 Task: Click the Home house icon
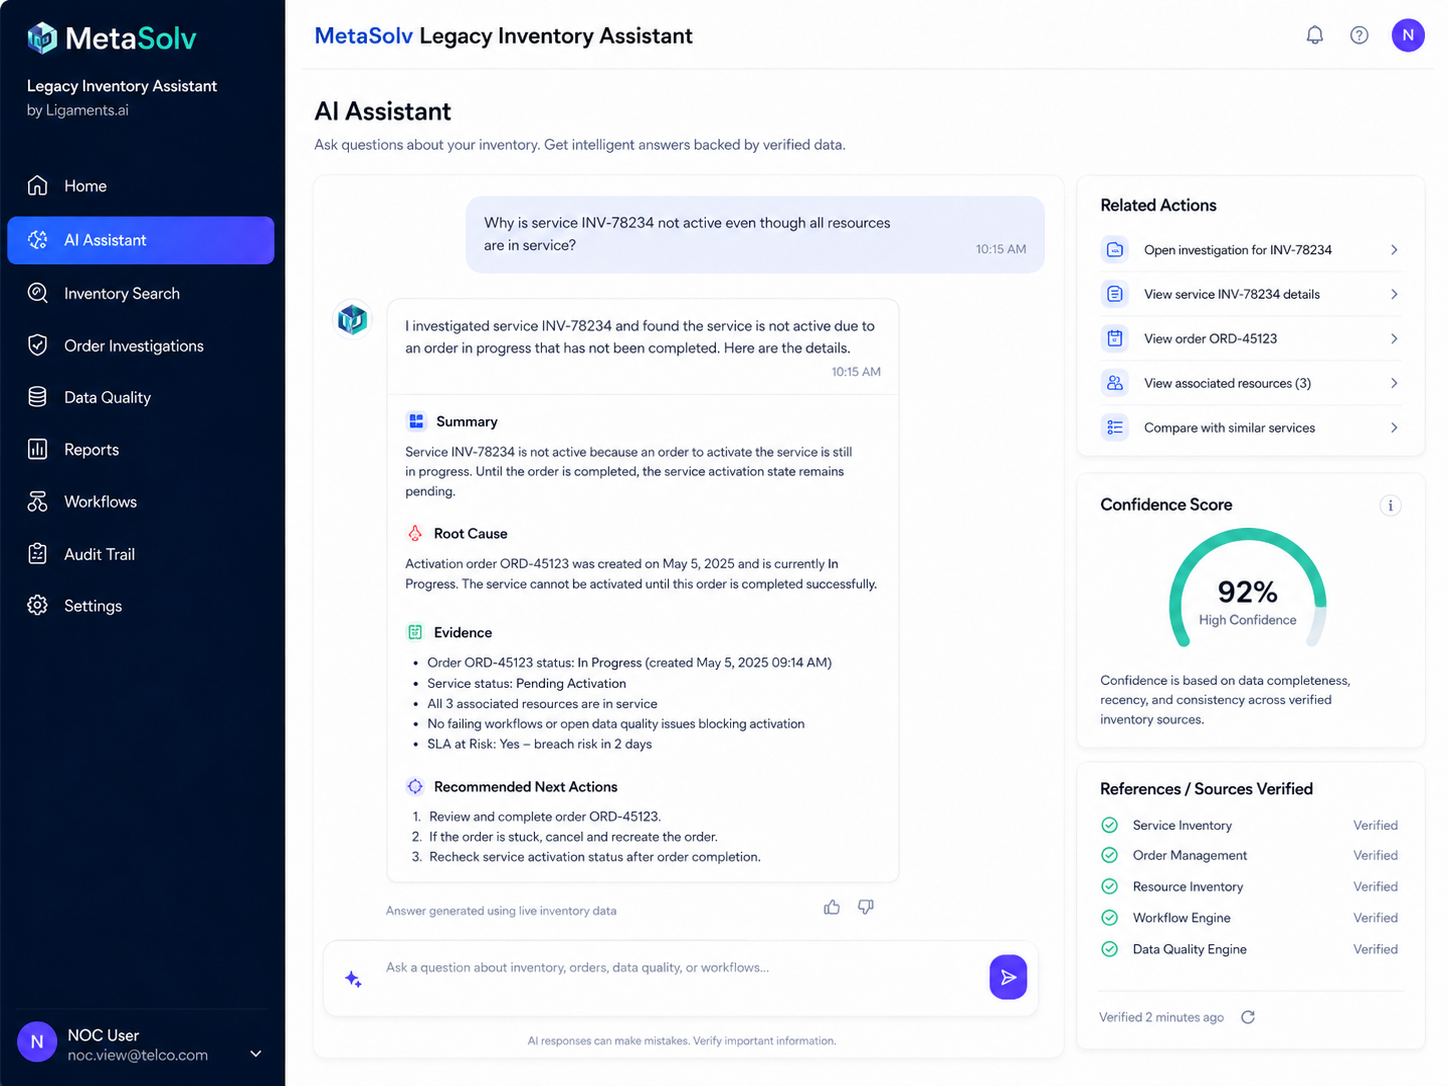pos(38,186)
